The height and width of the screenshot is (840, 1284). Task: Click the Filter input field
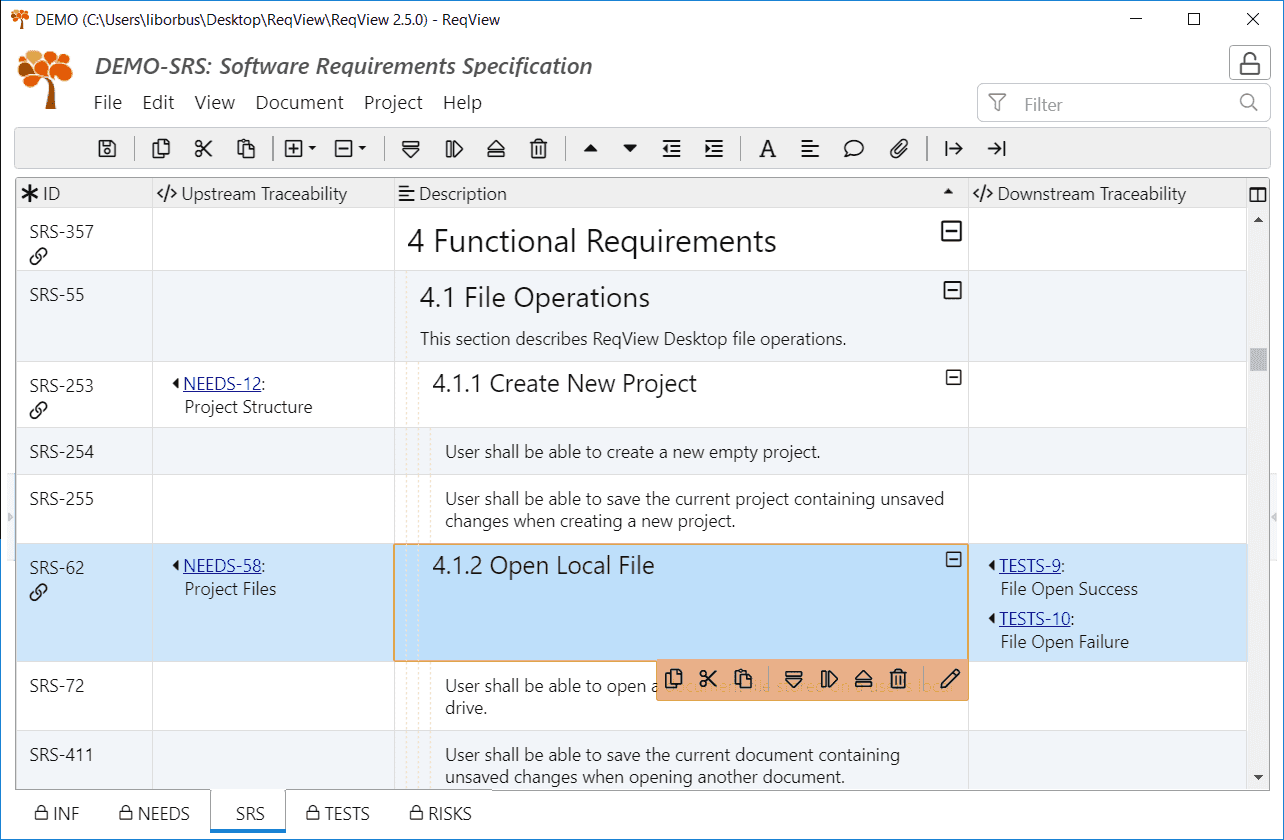pos(1120,104)
